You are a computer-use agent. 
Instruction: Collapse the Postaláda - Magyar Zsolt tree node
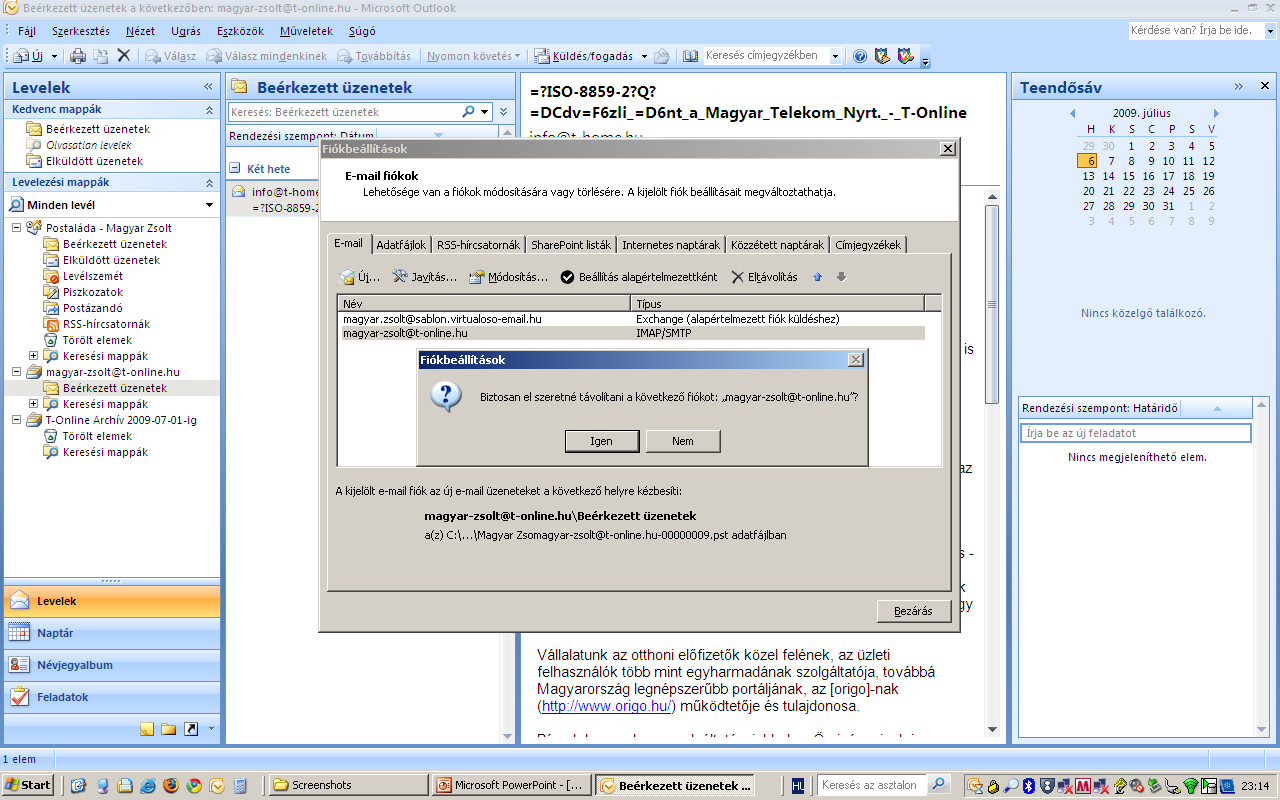(17, 228)
